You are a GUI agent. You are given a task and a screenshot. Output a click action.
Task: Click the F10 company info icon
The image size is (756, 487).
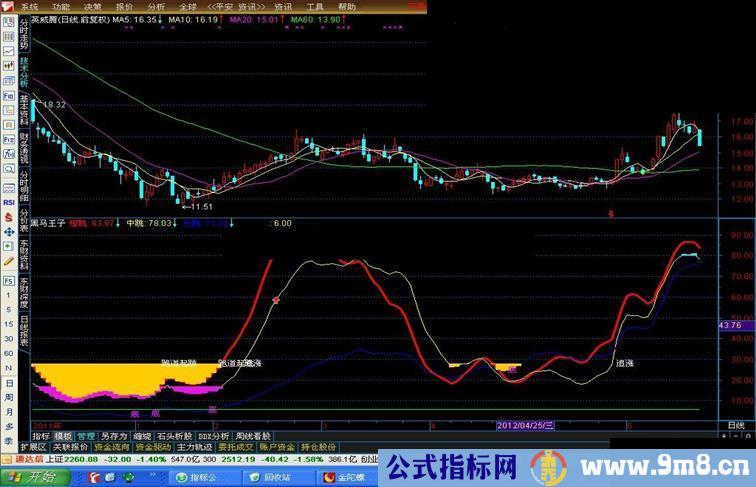pos(9,95)
